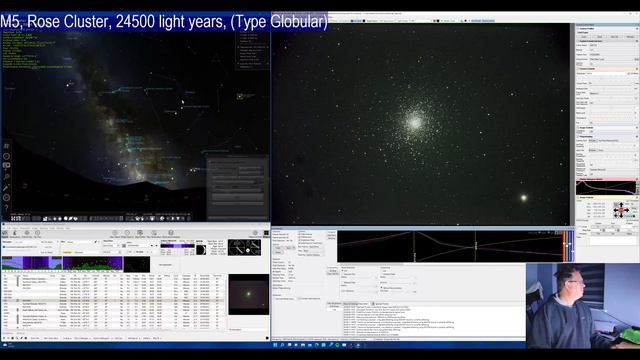Click the M5 cluster preview thumbnail in planner

(x=249, y=294)
